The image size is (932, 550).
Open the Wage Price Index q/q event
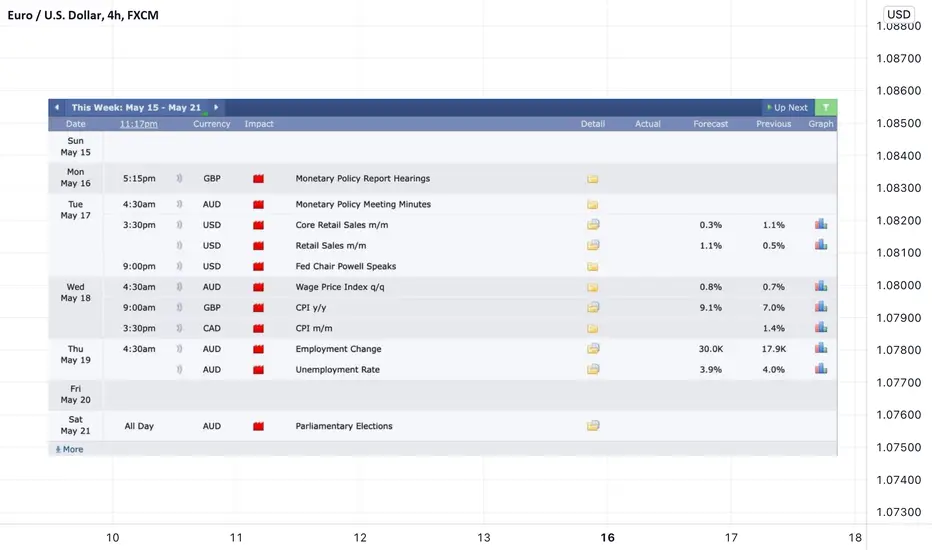tap(340, 287)
